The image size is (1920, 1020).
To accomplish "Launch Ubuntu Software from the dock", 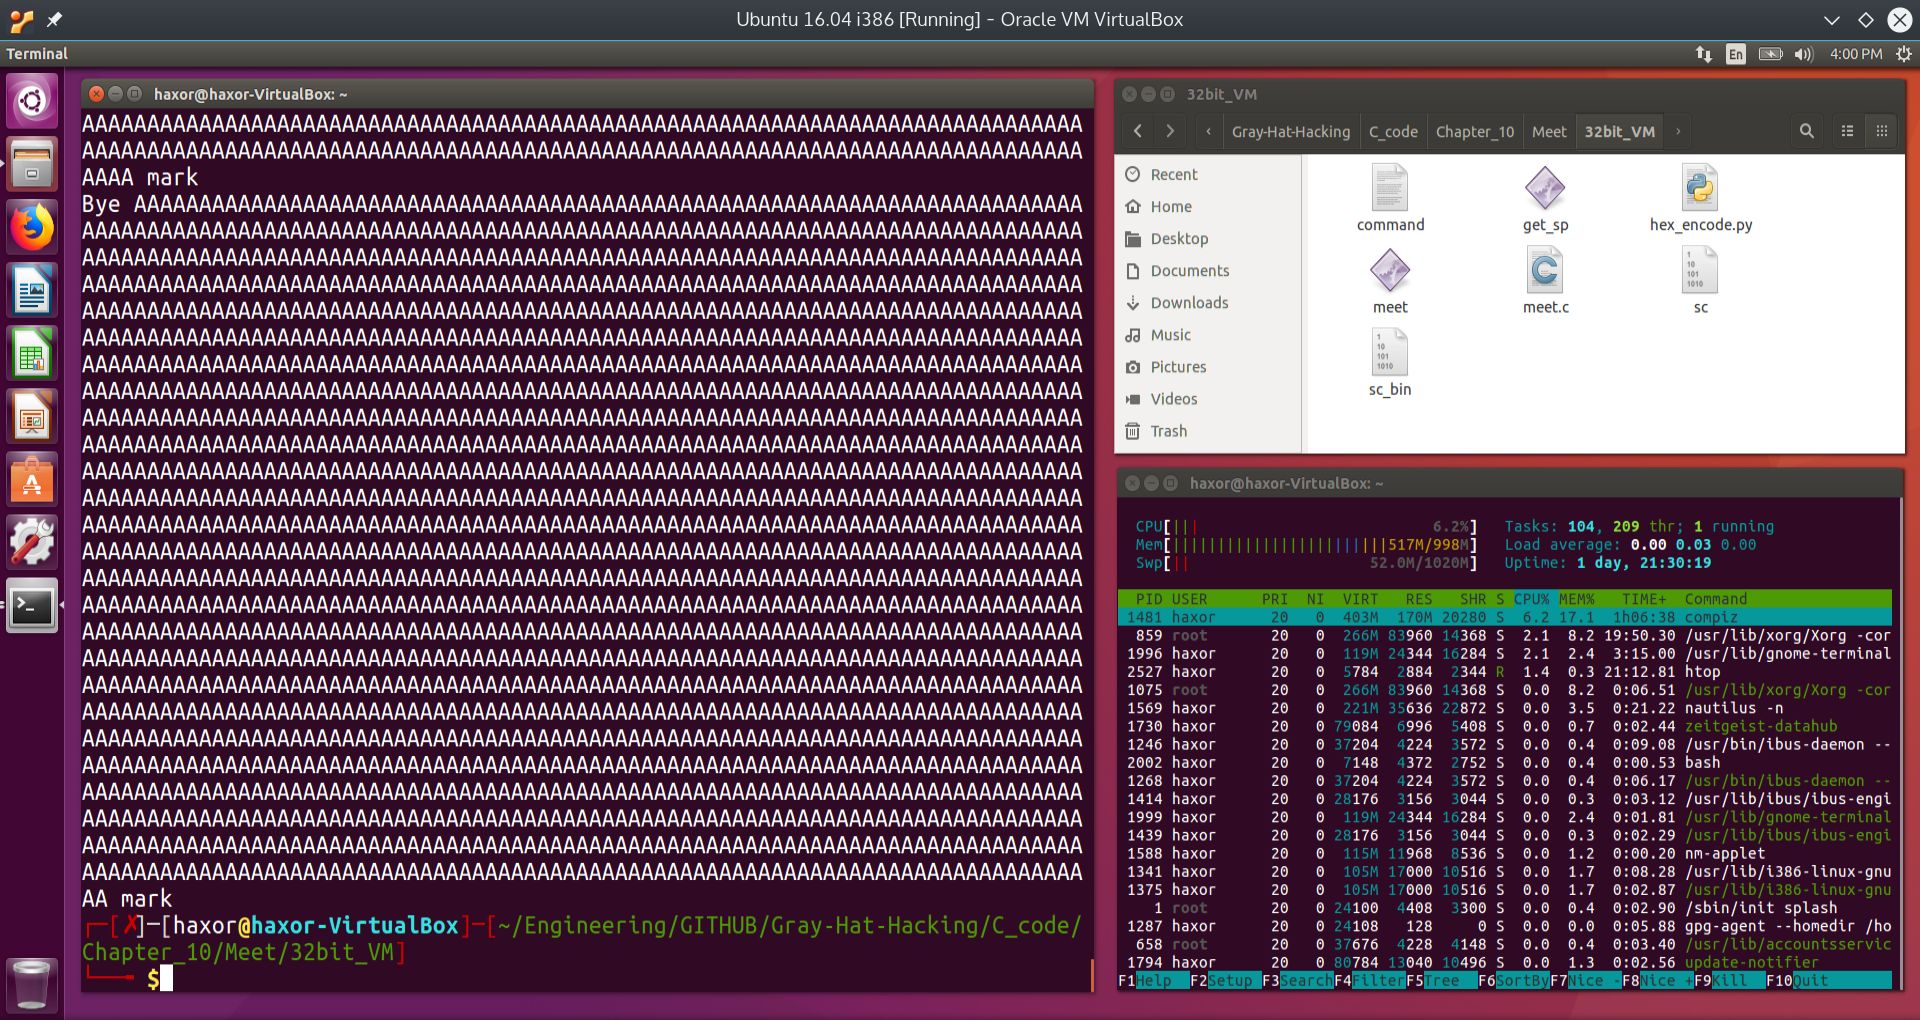I will point(31,480).
